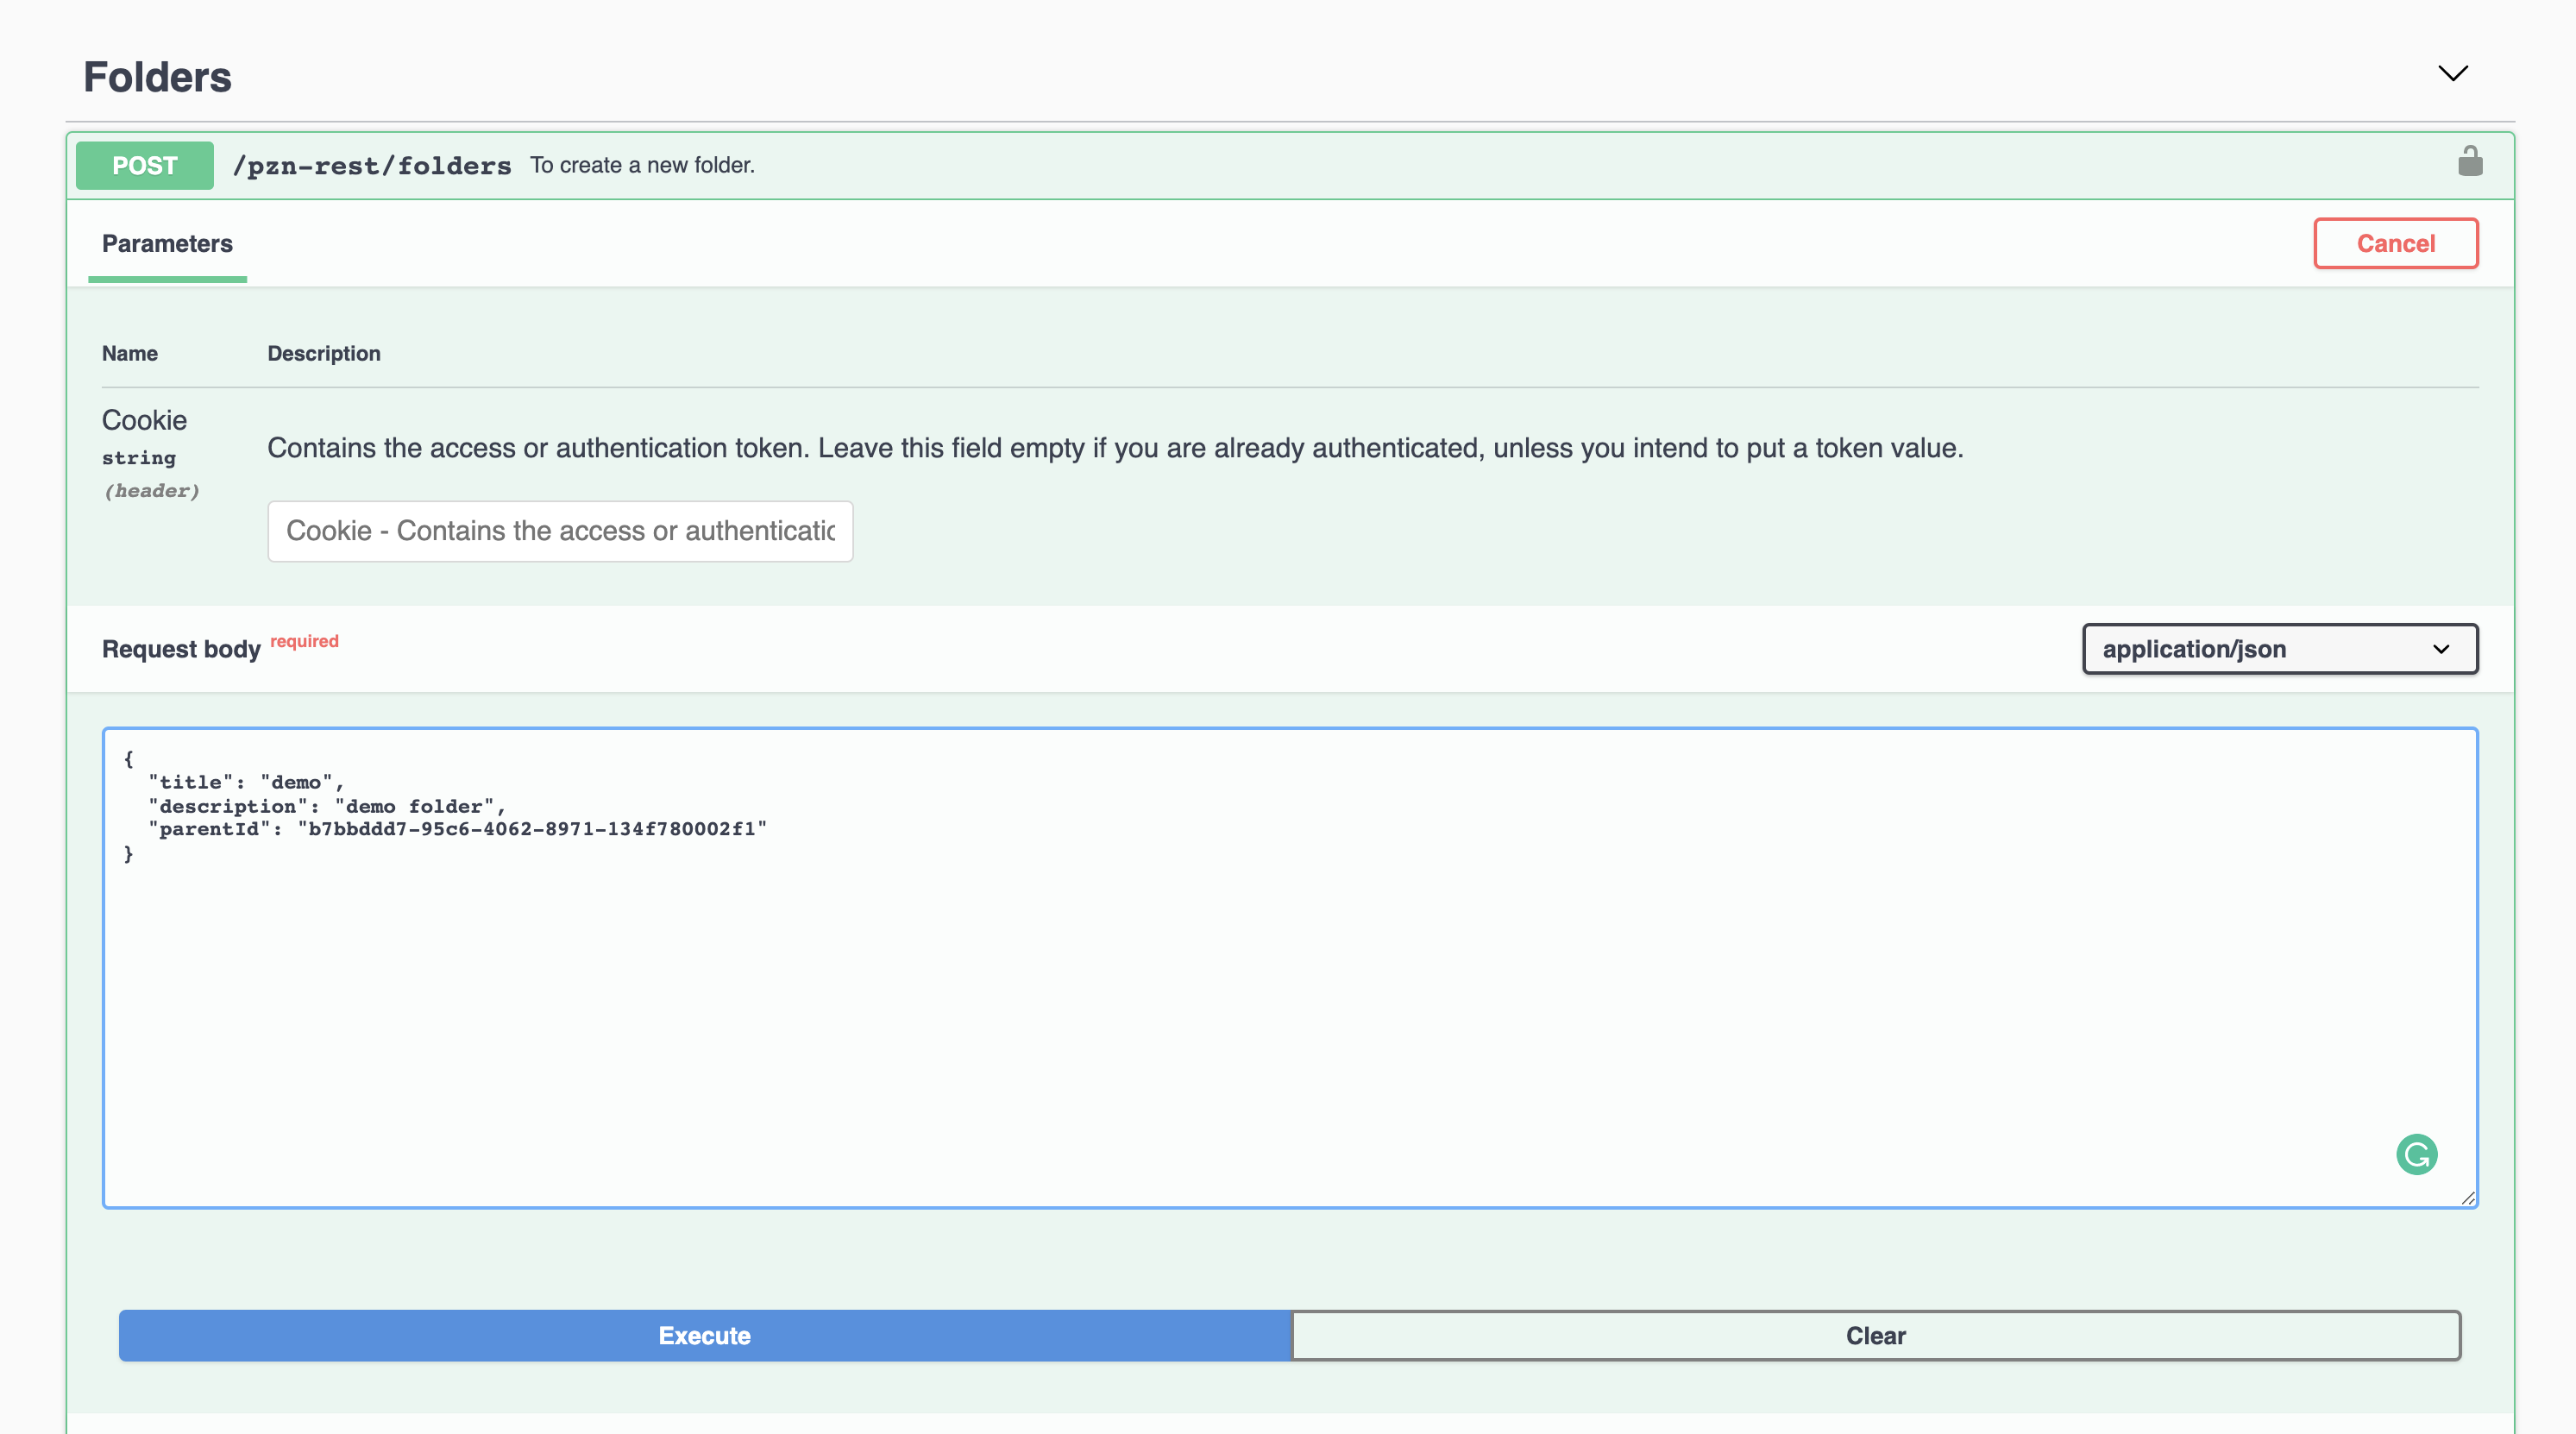Click the authorization lock icon
Image resolution: width=2576 pixels, height=1434 pixels.
pyautogui.click(x=2470, y=162)
